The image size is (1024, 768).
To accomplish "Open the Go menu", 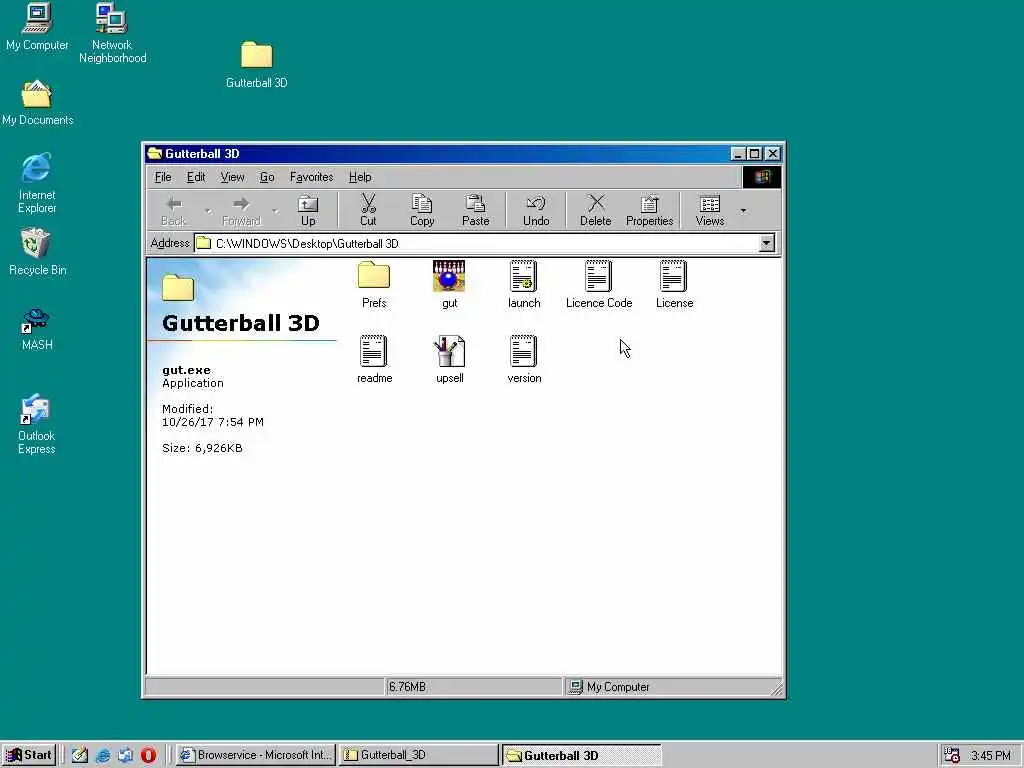I will coord(266,177).
